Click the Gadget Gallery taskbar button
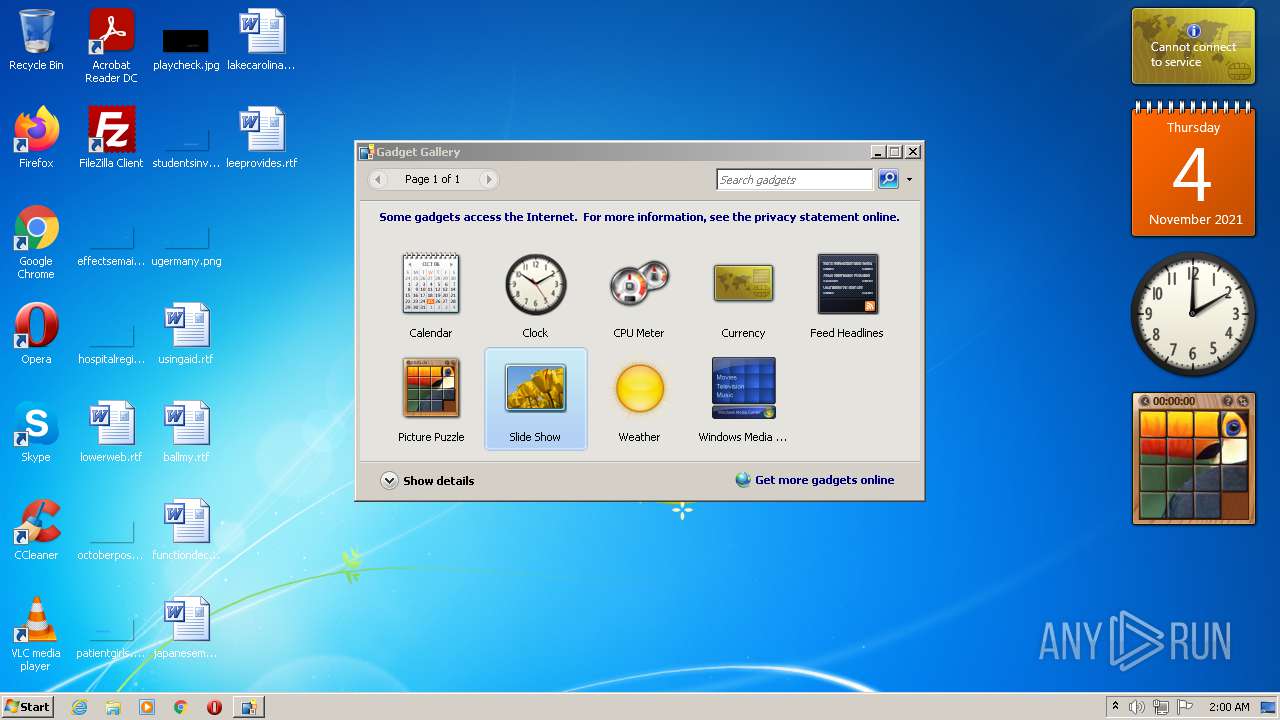This screenshot has height=720, width=1280. coord(248,707)
